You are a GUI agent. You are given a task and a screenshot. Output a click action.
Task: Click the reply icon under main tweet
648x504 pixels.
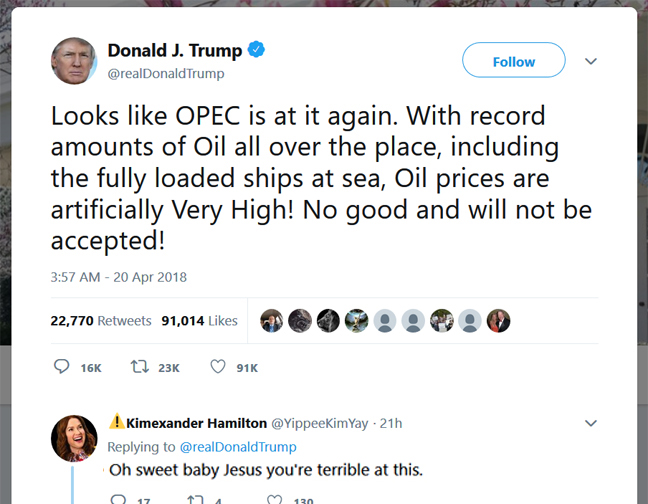(61, 367)
